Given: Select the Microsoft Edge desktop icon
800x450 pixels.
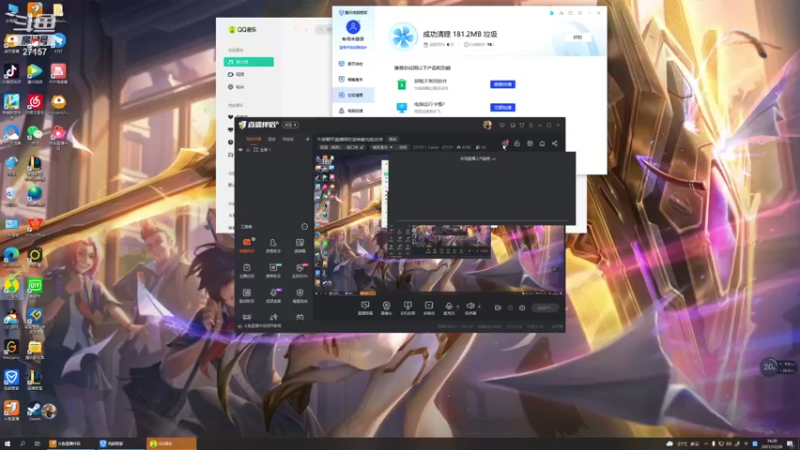Looking at the screenshot, I should coord(11,257).
